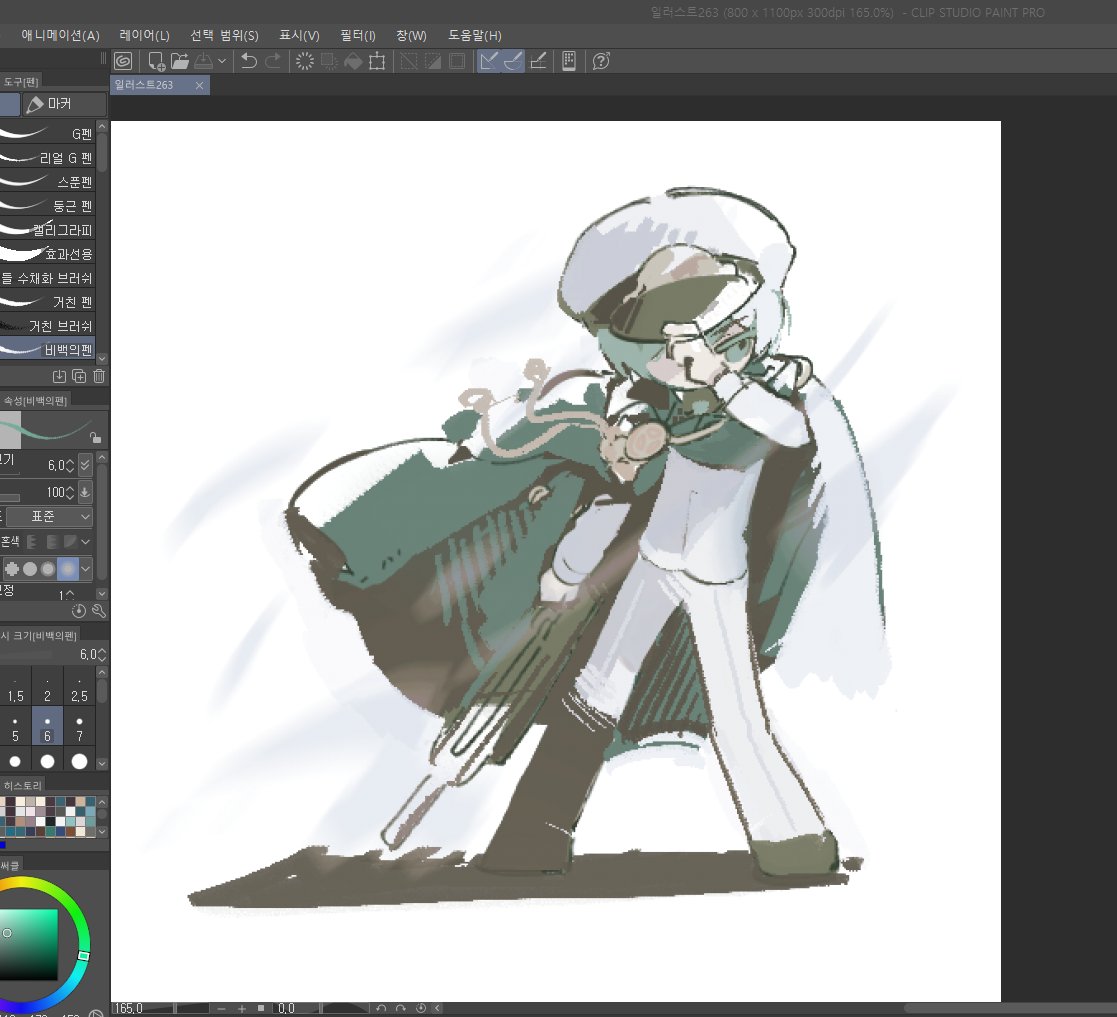Create a new canvas with the New icon
Image resolution: width=1117 pixels, height=1017 pixels.
coord(156,61)
